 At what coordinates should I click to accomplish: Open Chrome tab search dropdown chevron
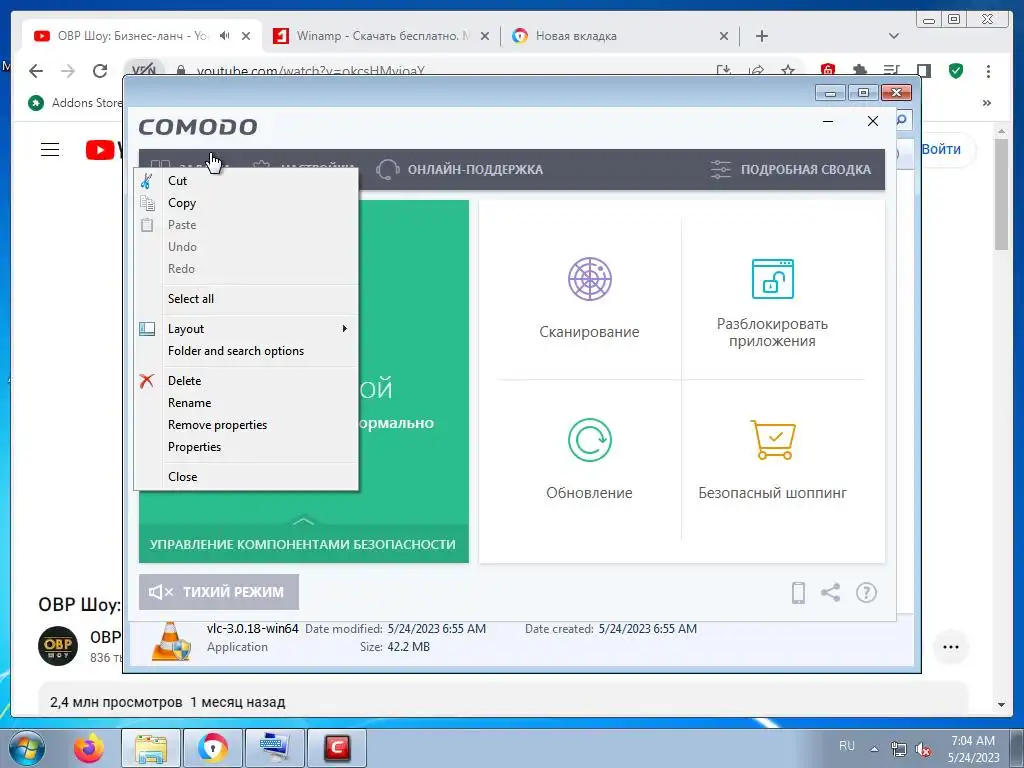pos(894,36)
